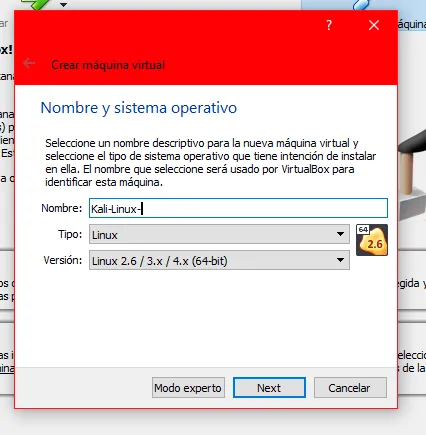The width and height of the screenshot is (426, 435).
Task: Cancel the virtual machine creation
Action: coord(350,388)
